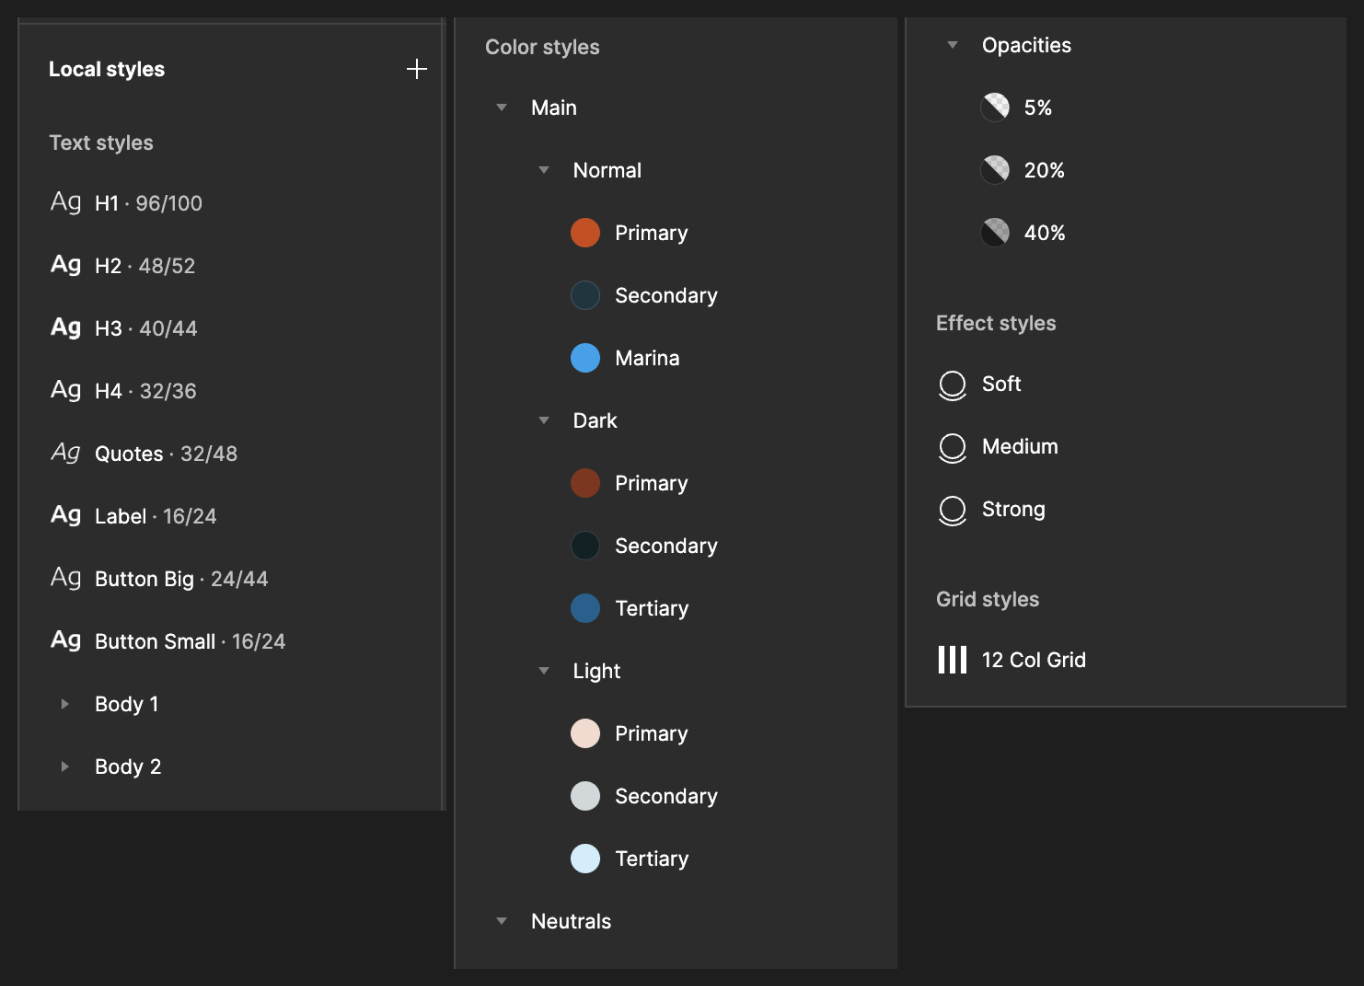Click the orange Primary swatch under Normal
Image resolution: width=1364 pixels, height=986 pixels.
pos(585,233)
